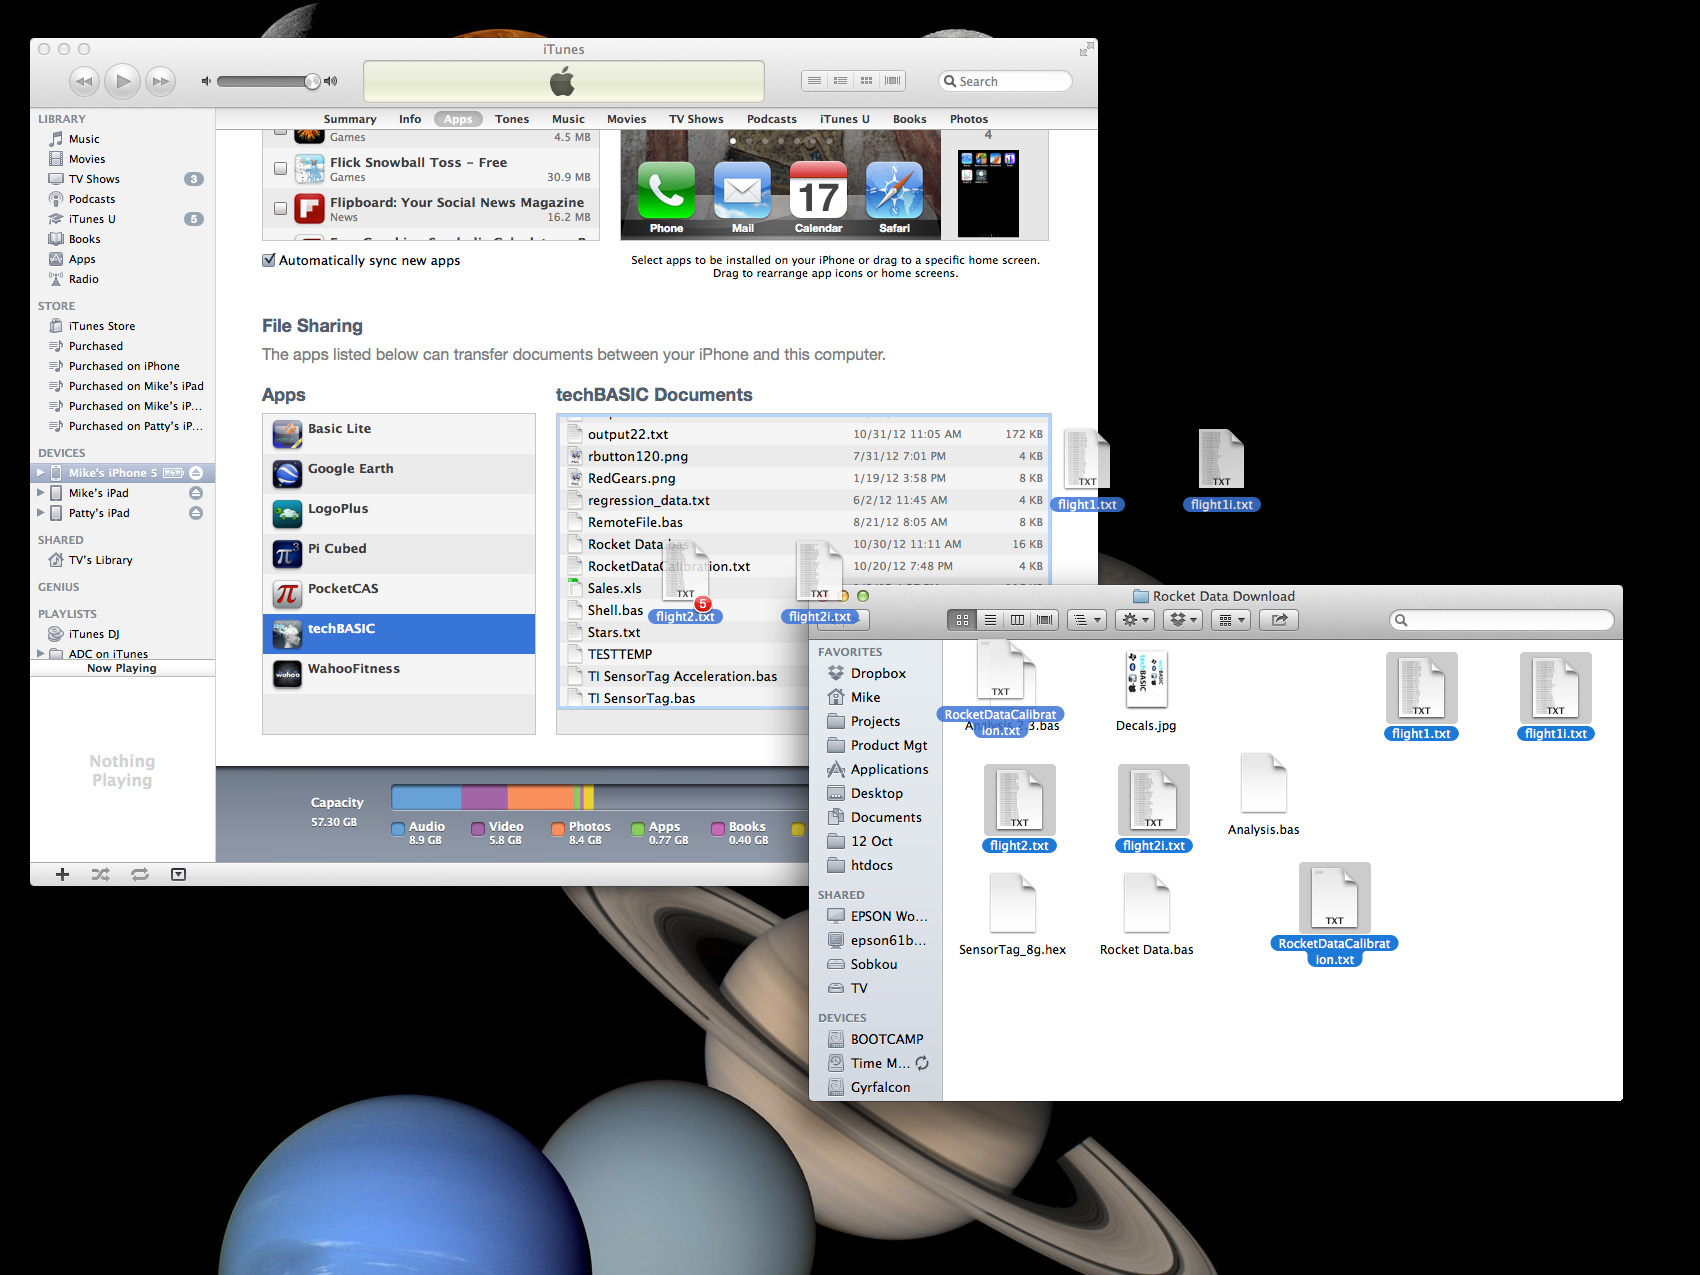Skip back with the iTunes rewind button
Screen dimensions: 1700x1275
84,81
